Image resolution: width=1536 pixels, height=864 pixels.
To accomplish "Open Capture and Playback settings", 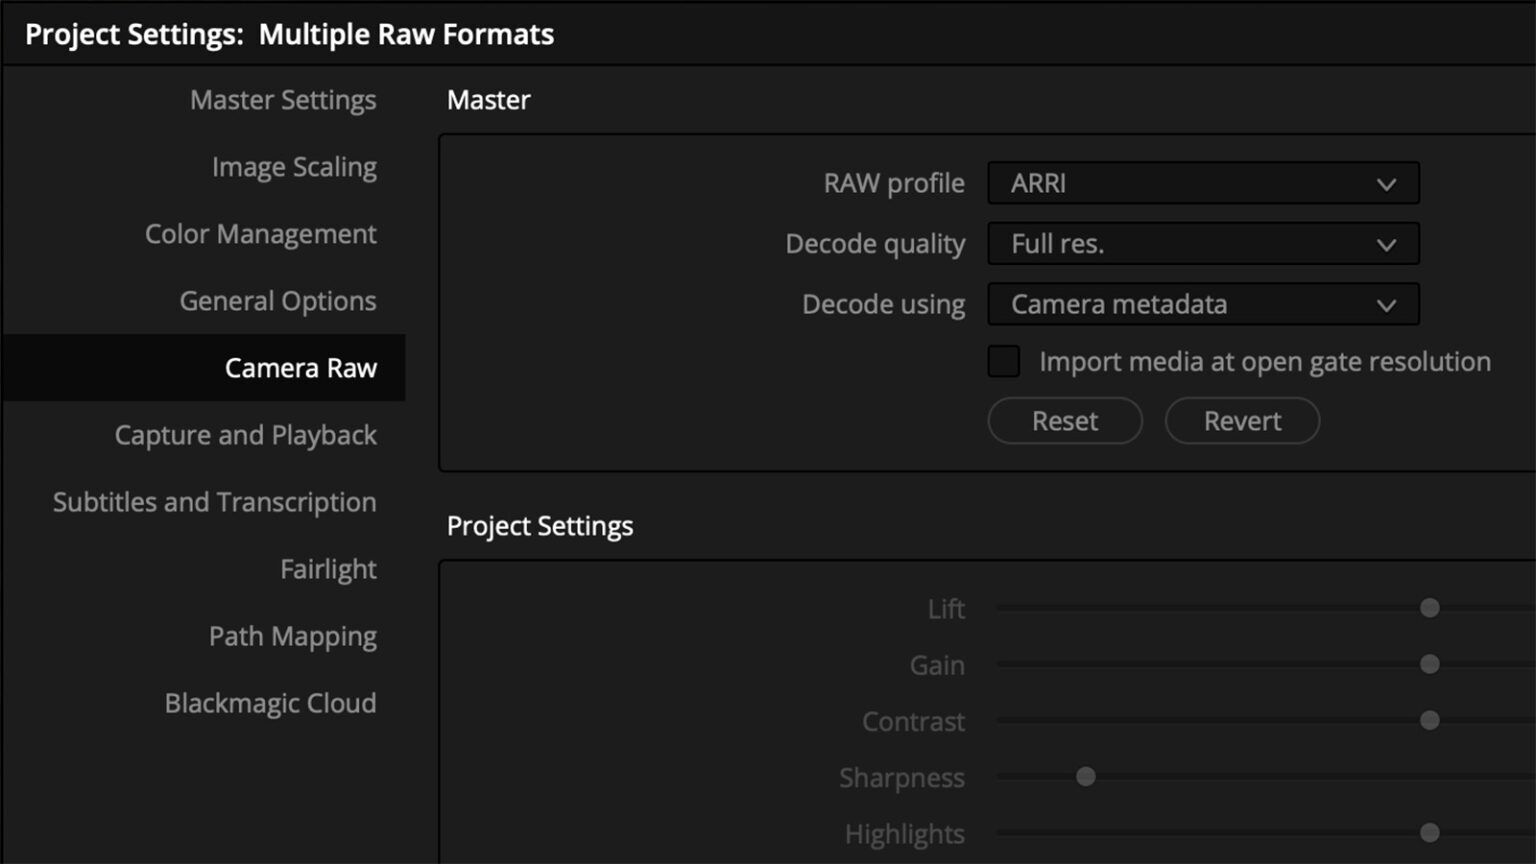I will [245, 435].
